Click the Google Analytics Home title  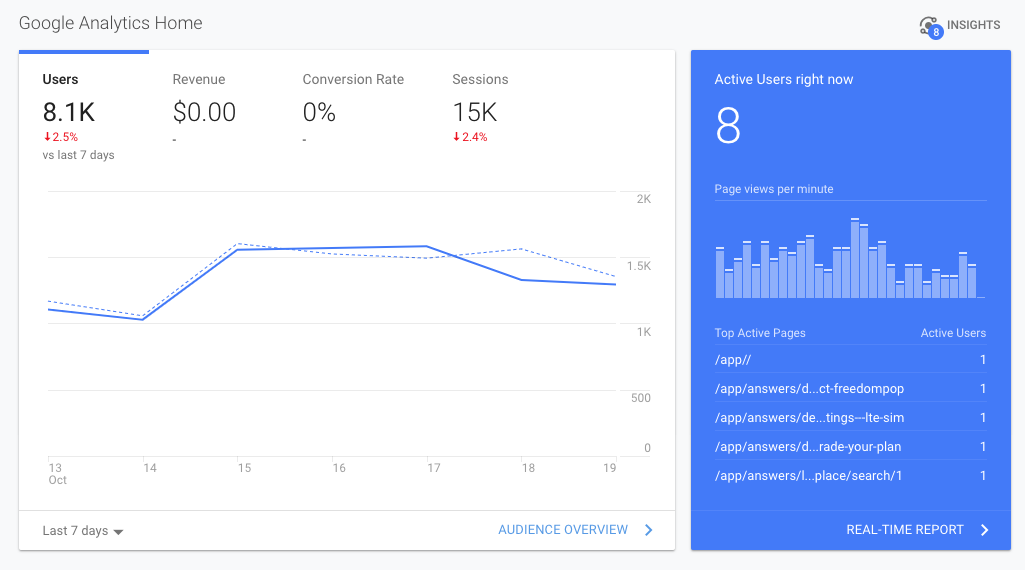pyautogui.click(x=110, y=23)
